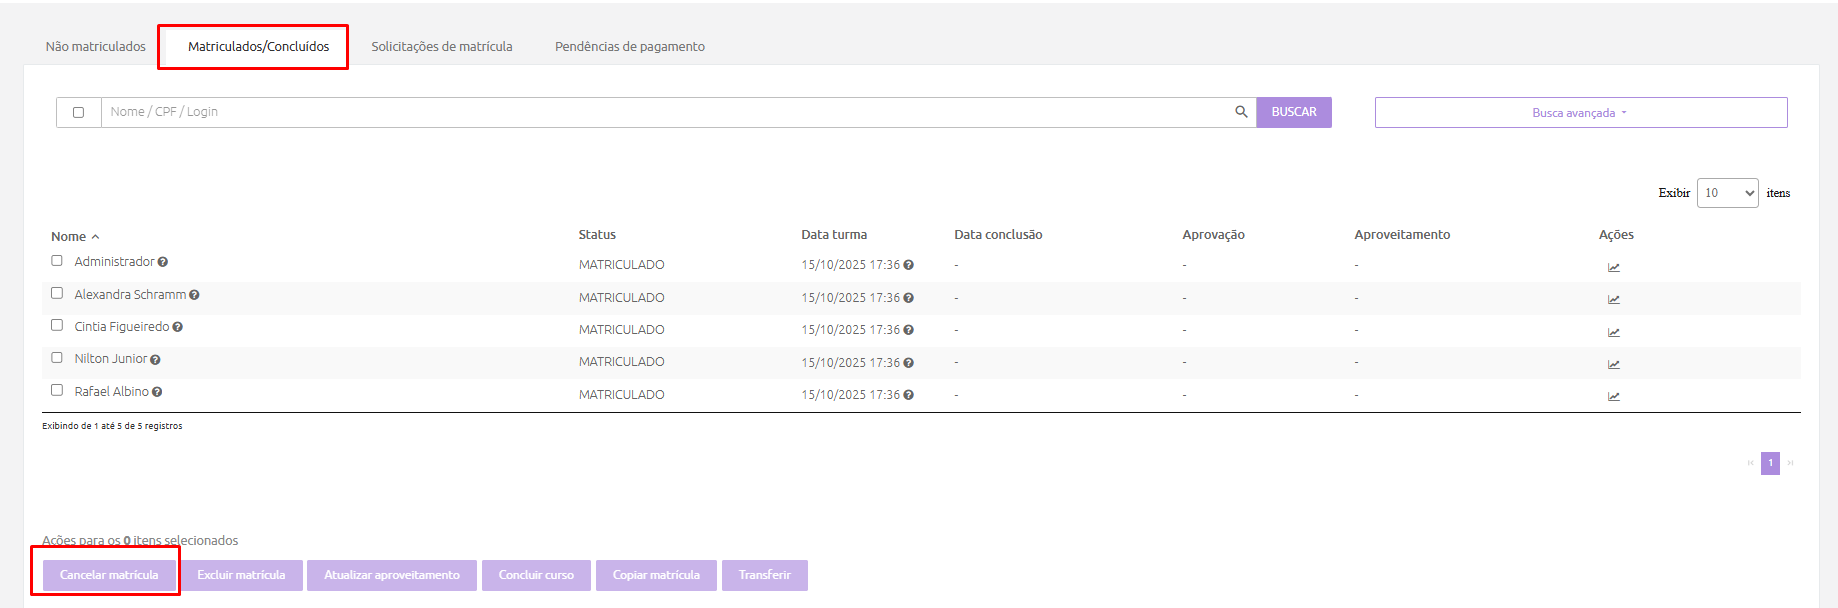Click help icon beside Rafael Albino date

point(908,395)
